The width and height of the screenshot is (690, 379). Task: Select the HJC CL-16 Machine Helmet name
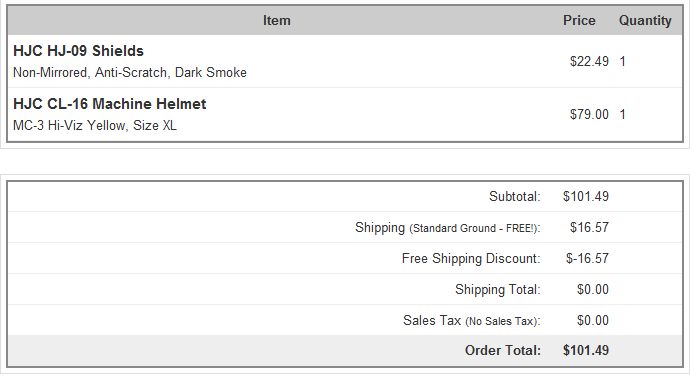[x=110, y=104]
